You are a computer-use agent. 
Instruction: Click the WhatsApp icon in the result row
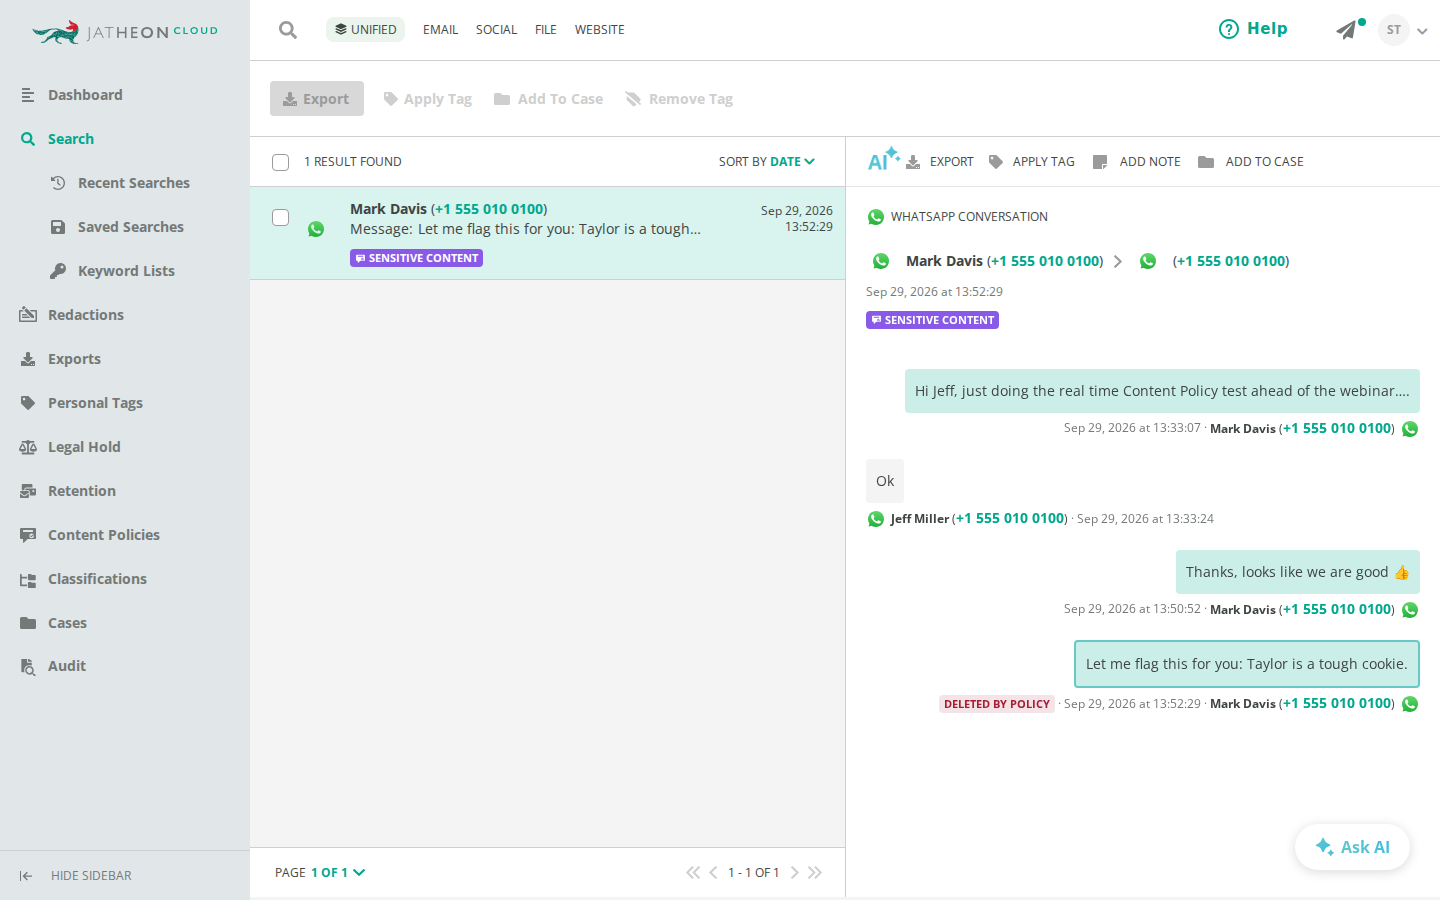[316, 229]
